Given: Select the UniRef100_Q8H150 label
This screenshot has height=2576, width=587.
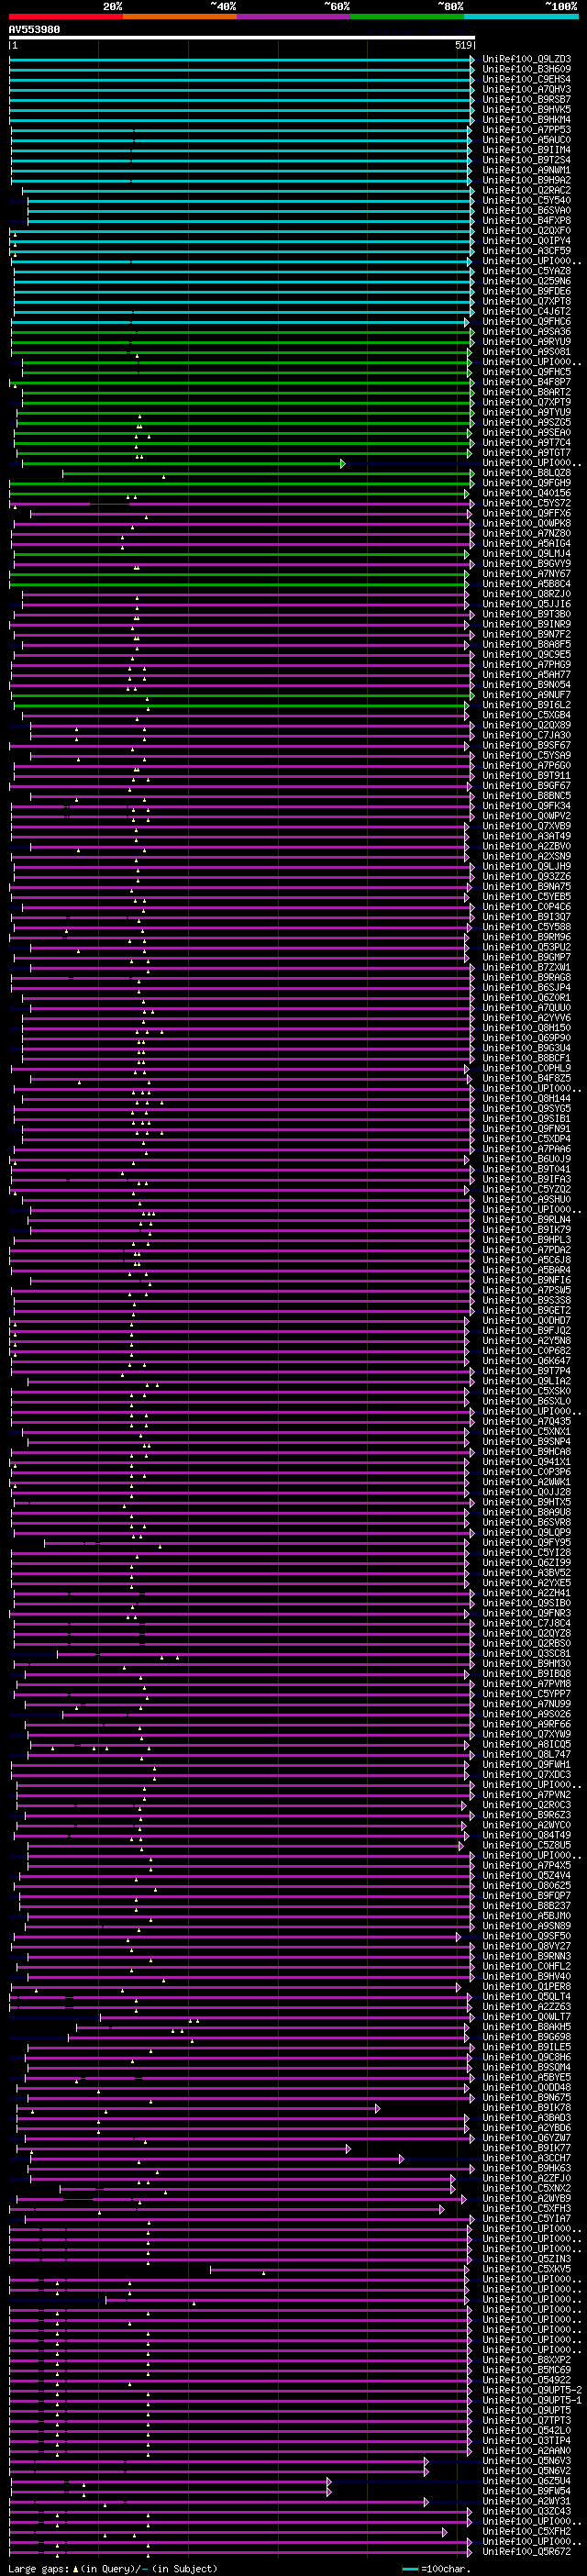Looking at the screenshot, I should 527,1027.
